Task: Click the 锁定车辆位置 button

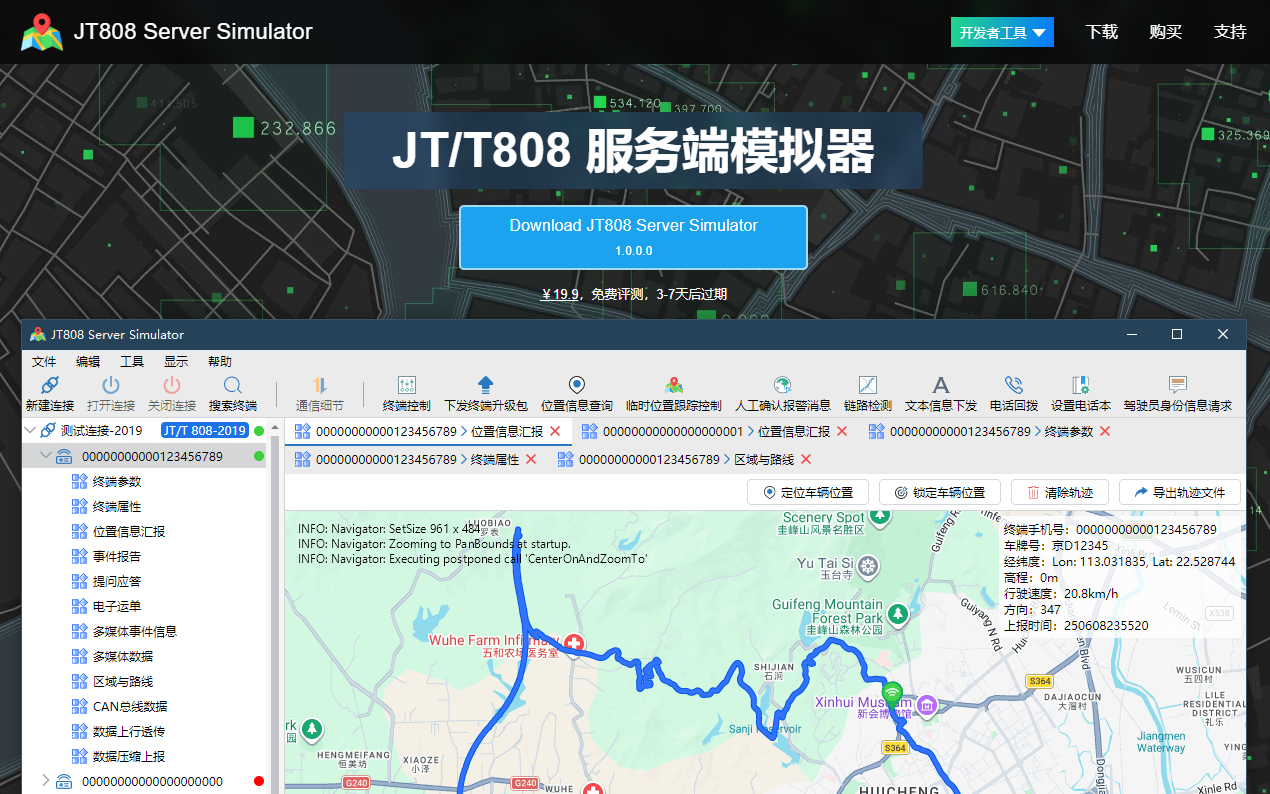Action: (x=940, y=492)
